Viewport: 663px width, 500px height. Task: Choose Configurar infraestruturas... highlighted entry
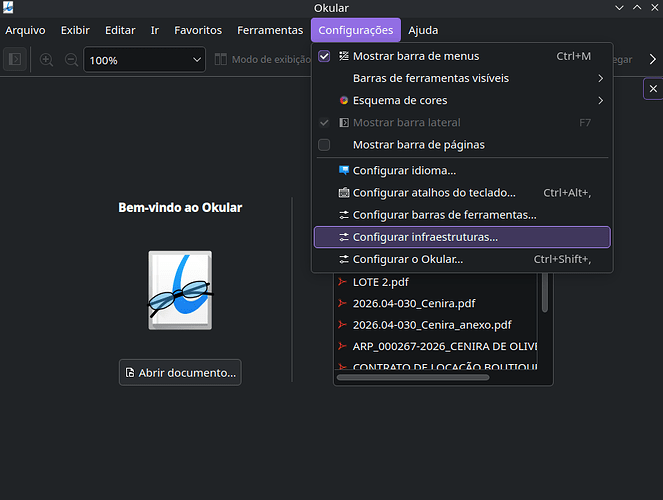click(462, 237)
